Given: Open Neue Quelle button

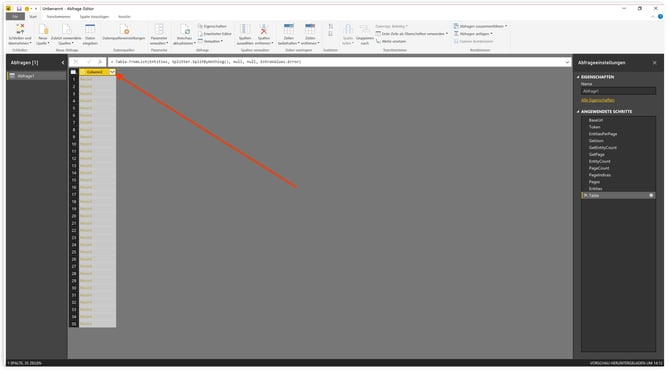Looking at the screenshot, I should [x=43, y=34].
